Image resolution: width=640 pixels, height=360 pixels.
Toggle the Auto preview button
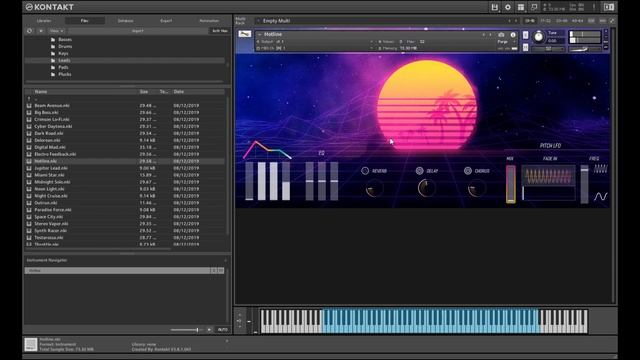(222, 329)
